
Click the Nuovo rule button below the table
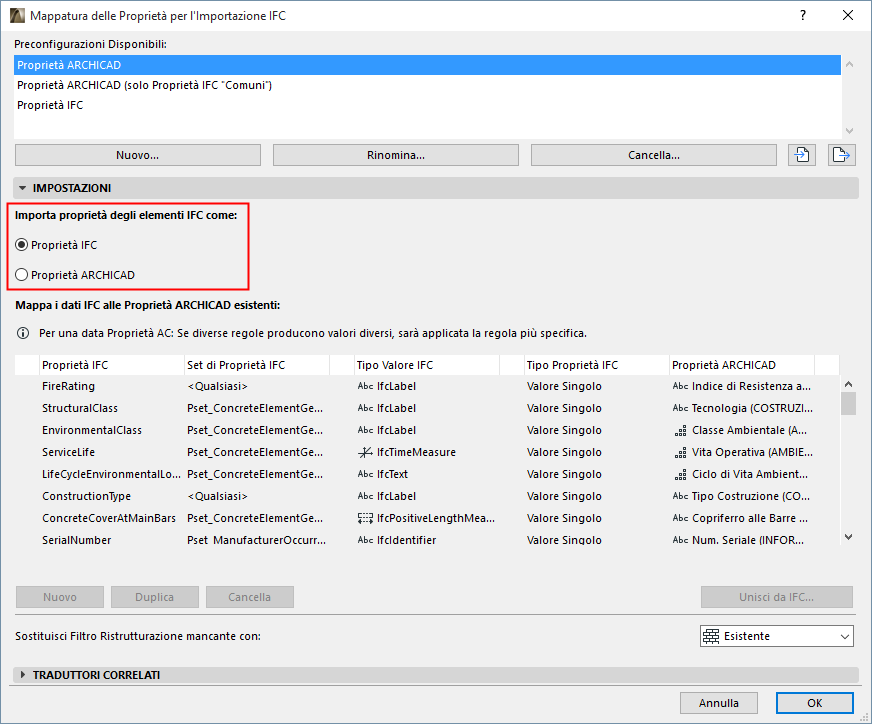pyautogui.click(x=60, y=597)
